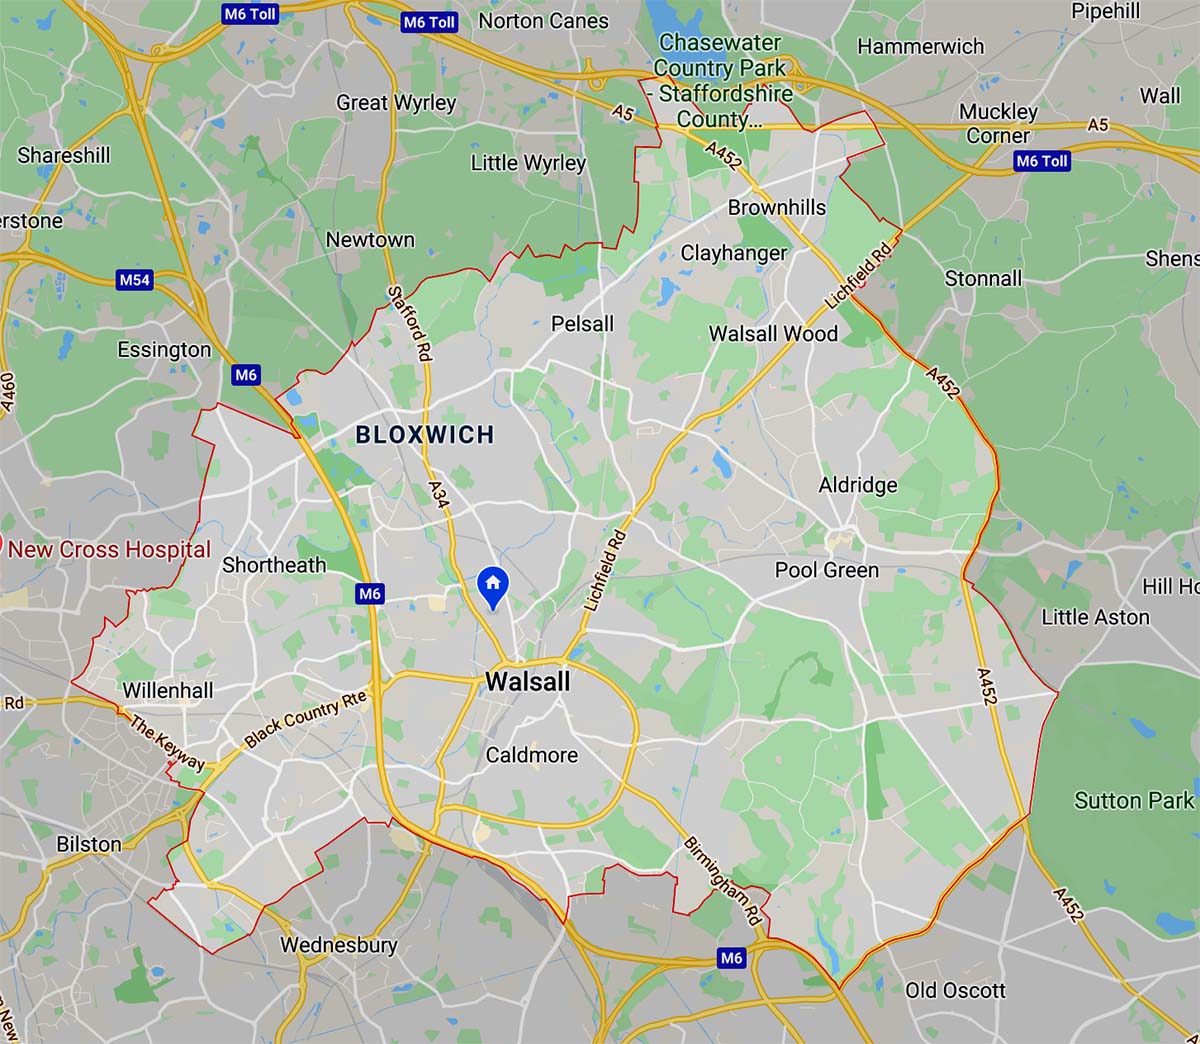Click the M6 Toll shield near Muckley Corner
The width and height of the screenshot is (1200, 1044).
coord(1042,161)
